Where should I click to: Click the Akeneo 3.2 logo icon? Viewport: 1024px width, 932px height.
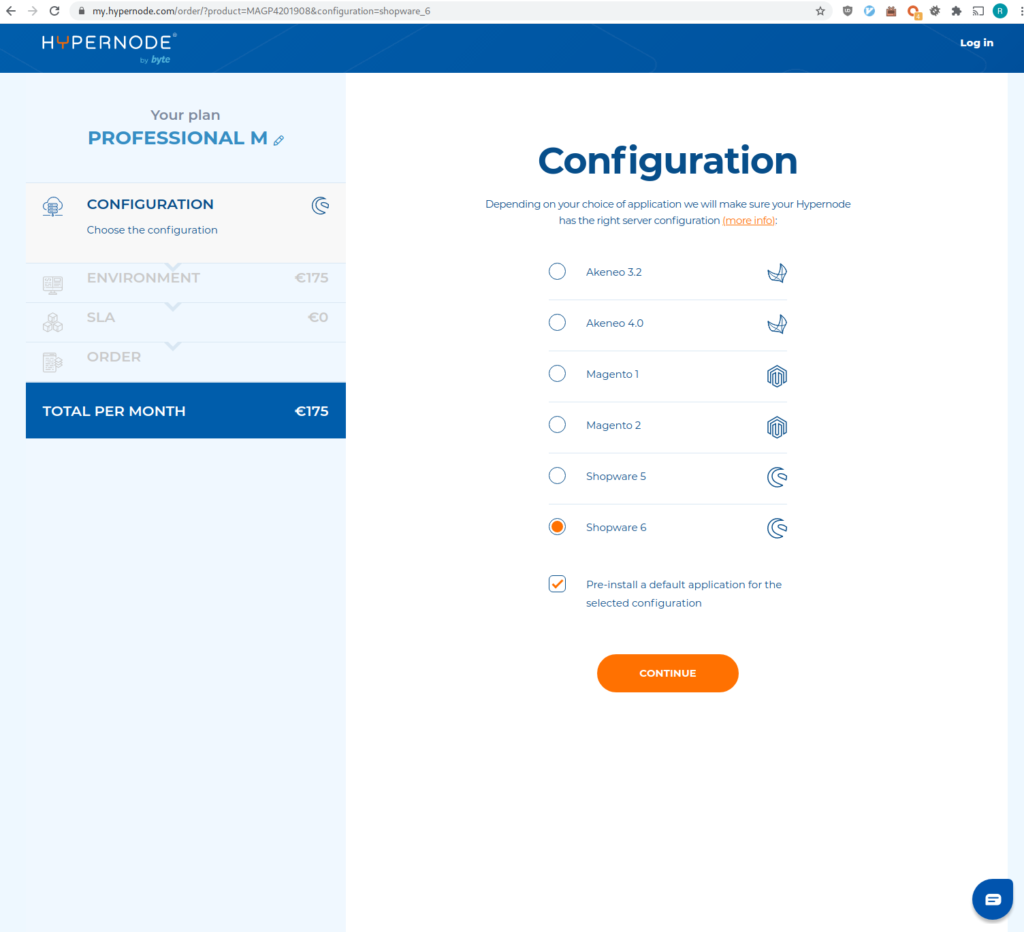point(776,273)
